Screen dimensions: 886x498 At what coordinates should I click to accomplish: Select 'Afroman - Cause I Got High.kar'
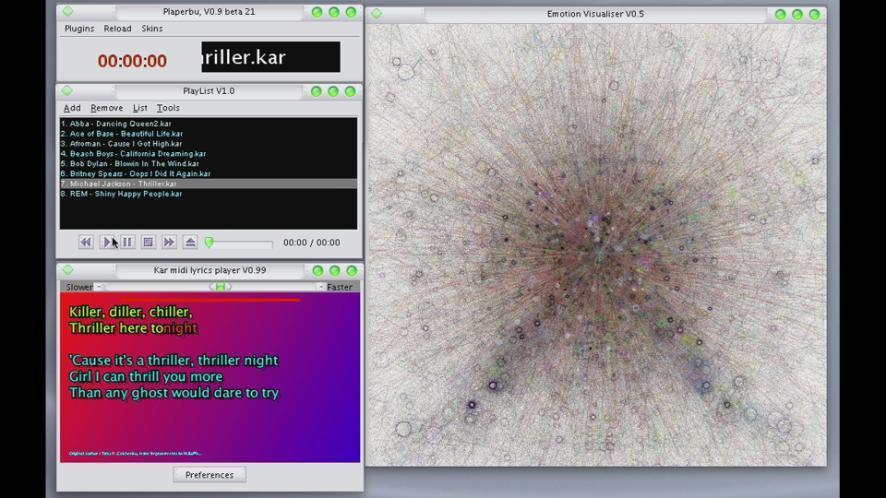click(x=209, y=144)
